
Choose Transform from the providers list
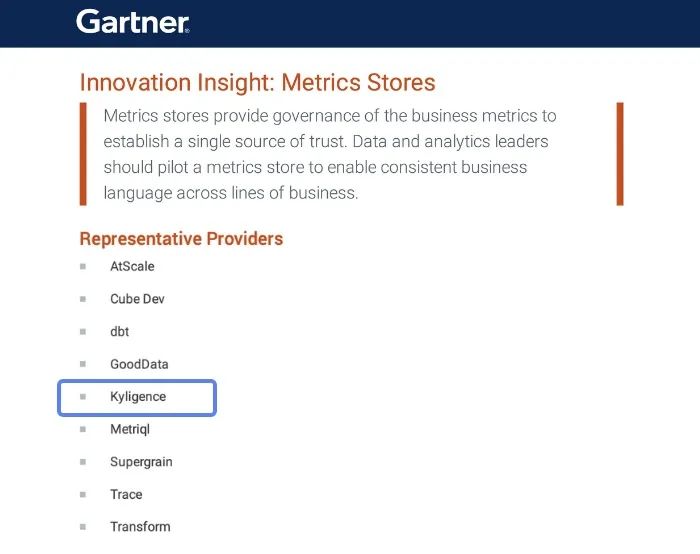pos(140,527)
